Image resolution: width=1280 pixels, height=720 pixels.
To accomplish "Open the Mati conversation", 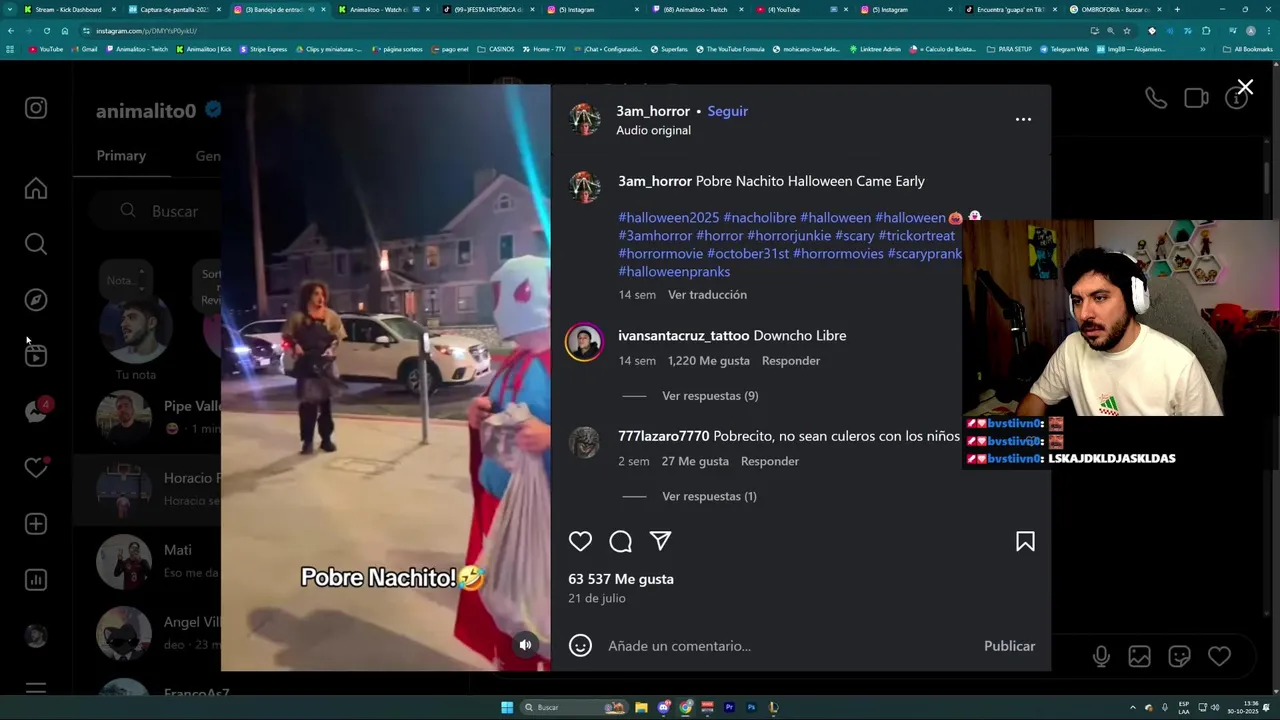I will pyautogui.click(x=147, y=560).
